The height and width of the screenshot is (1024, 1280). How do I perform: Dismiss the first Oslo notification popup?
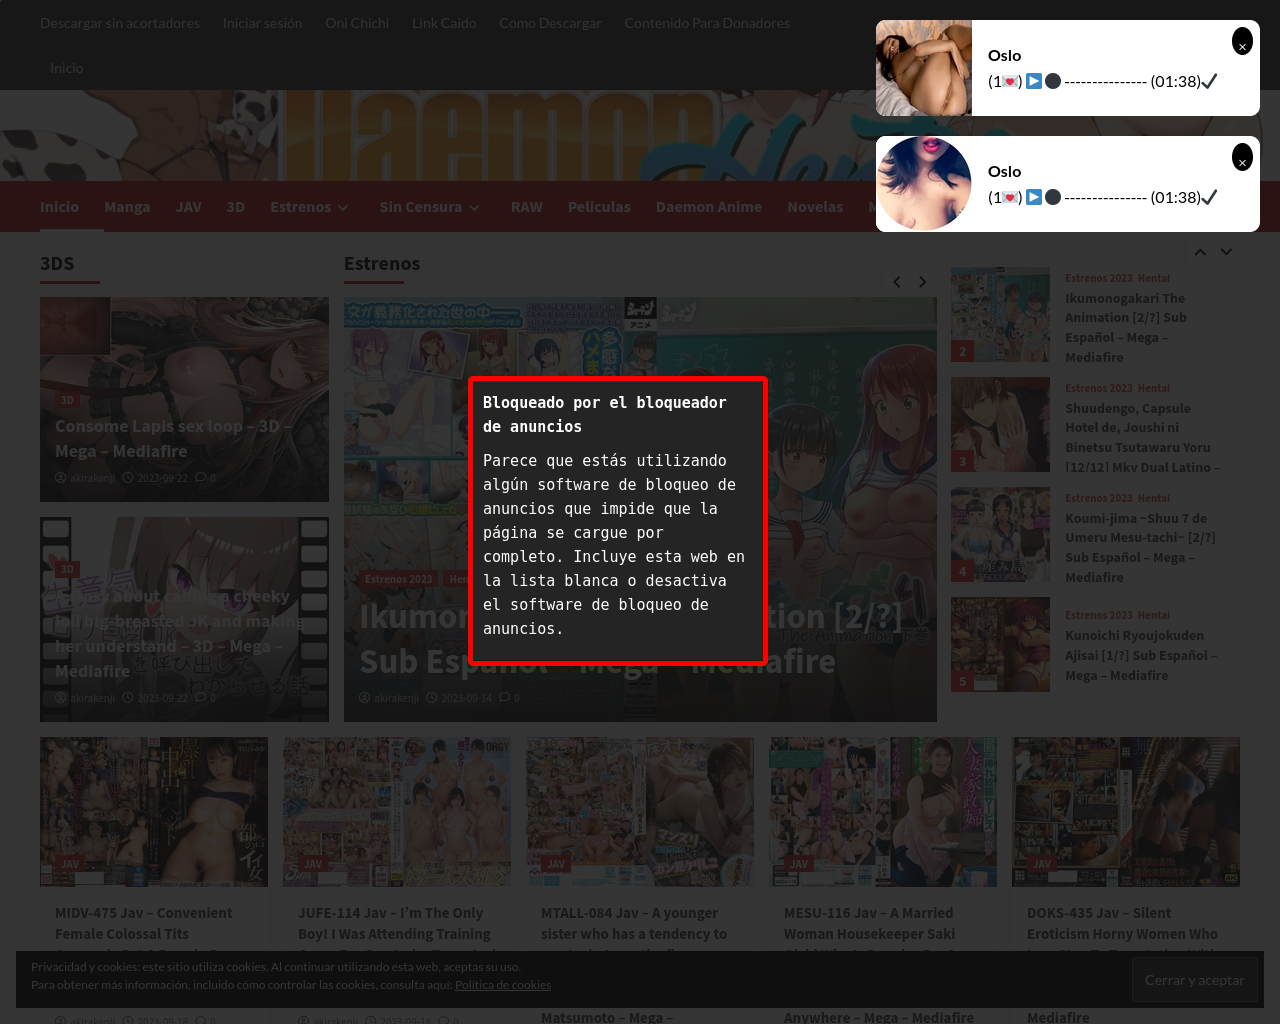coord(1242,41)
